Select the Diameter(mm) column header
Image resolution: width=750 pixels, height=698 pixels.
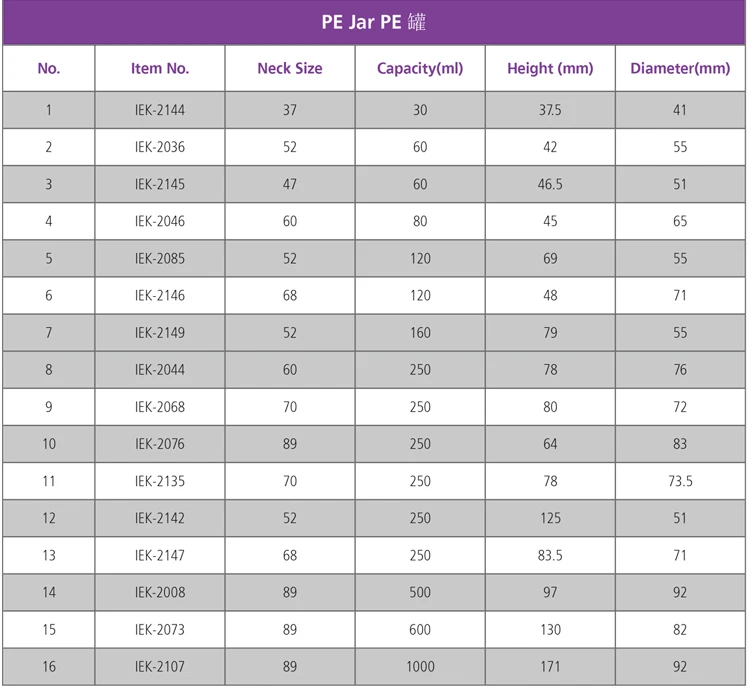pyautogui.click(x=680, y=69)
